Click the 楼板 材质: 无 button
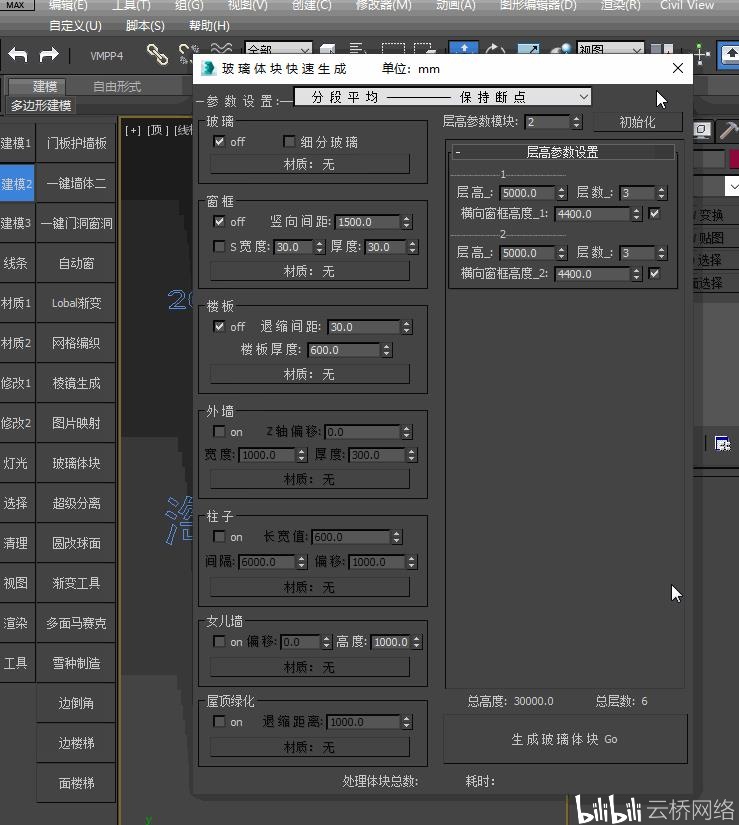The width and height of the screenshot is (739, 825). point(309,374)
